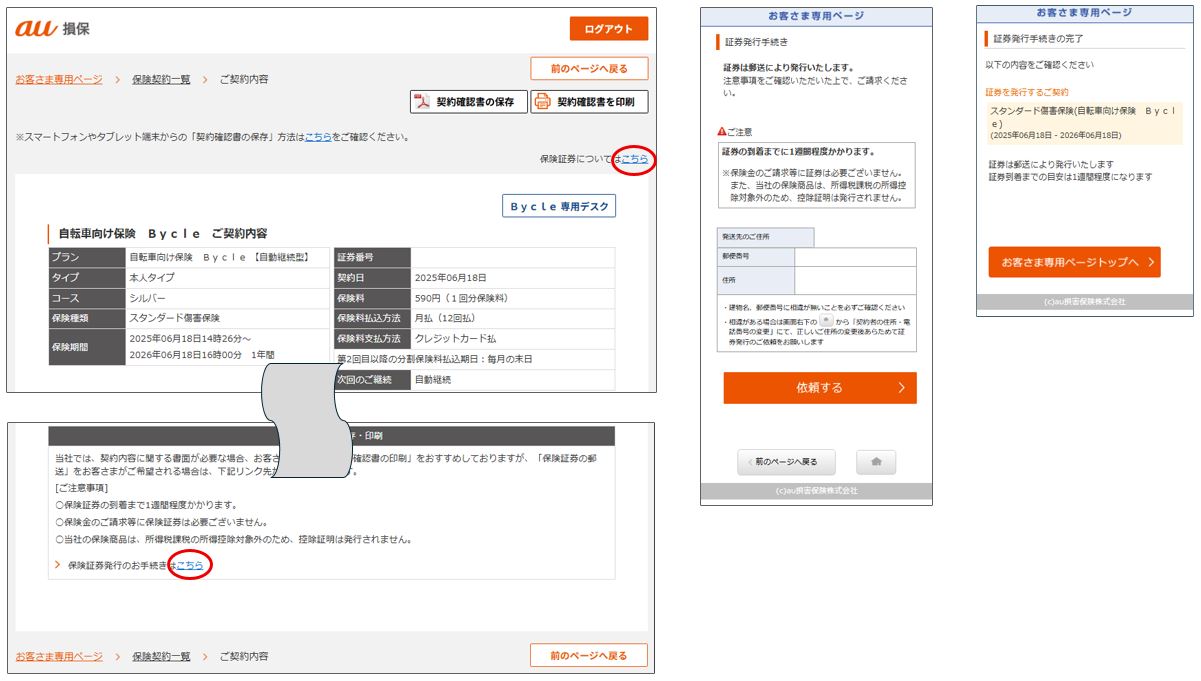Open Bycle専用デスク

point(559,206)
